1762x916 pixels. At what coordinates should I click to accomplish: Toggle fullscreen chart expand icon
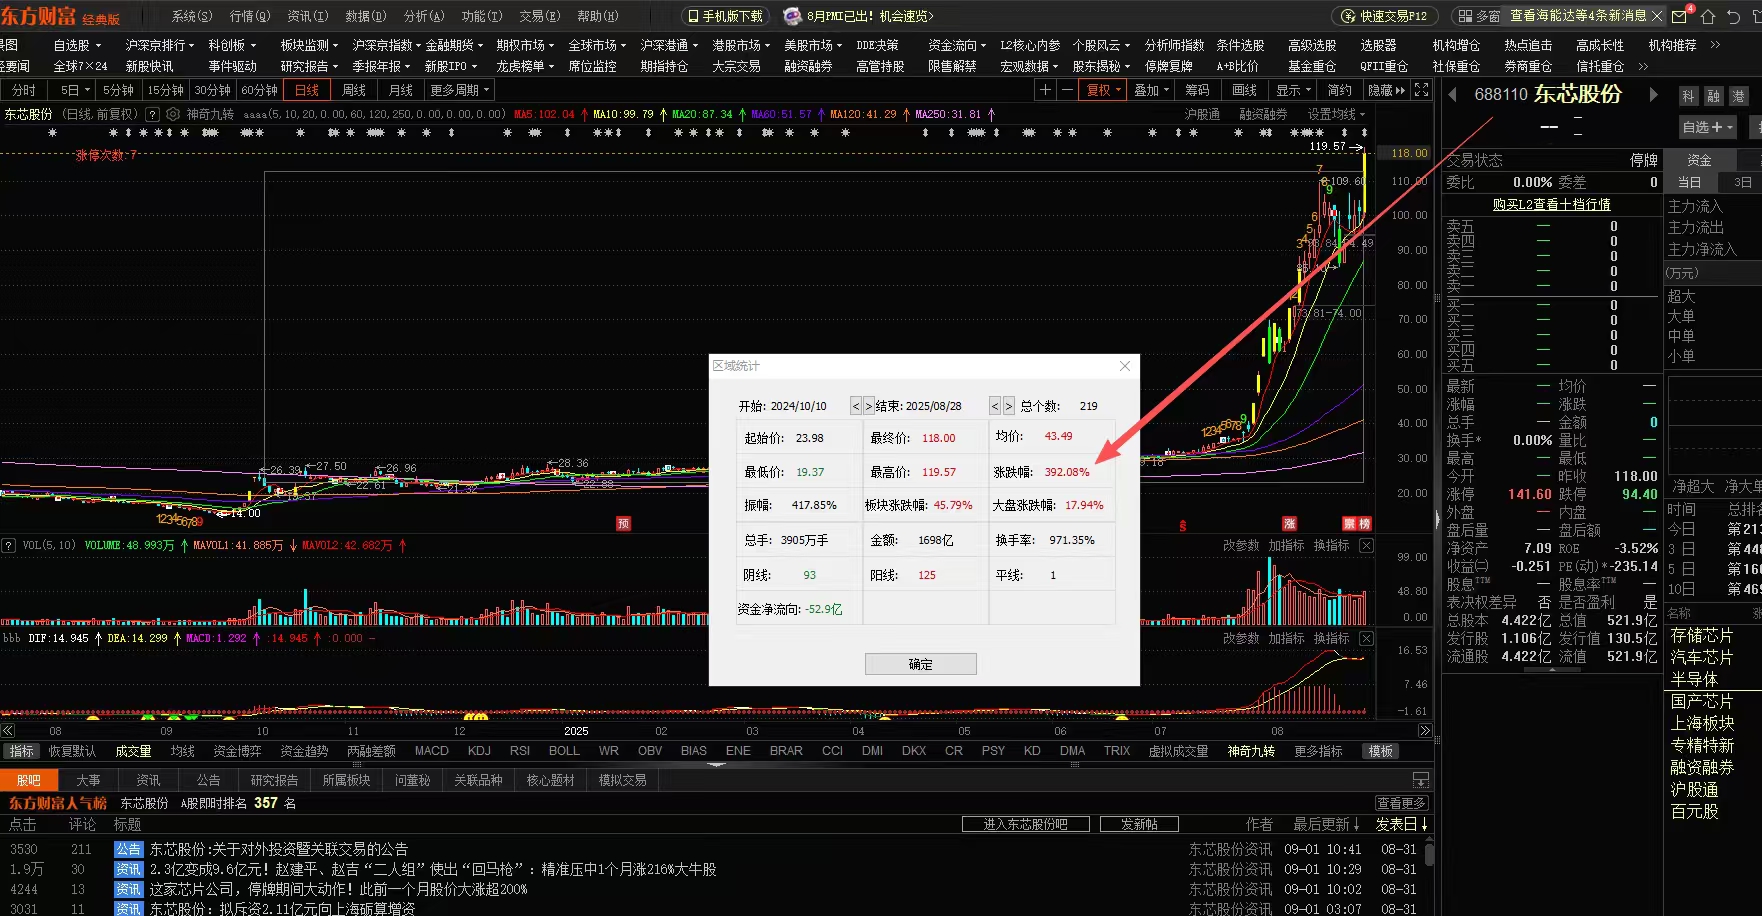(1422, 90)
